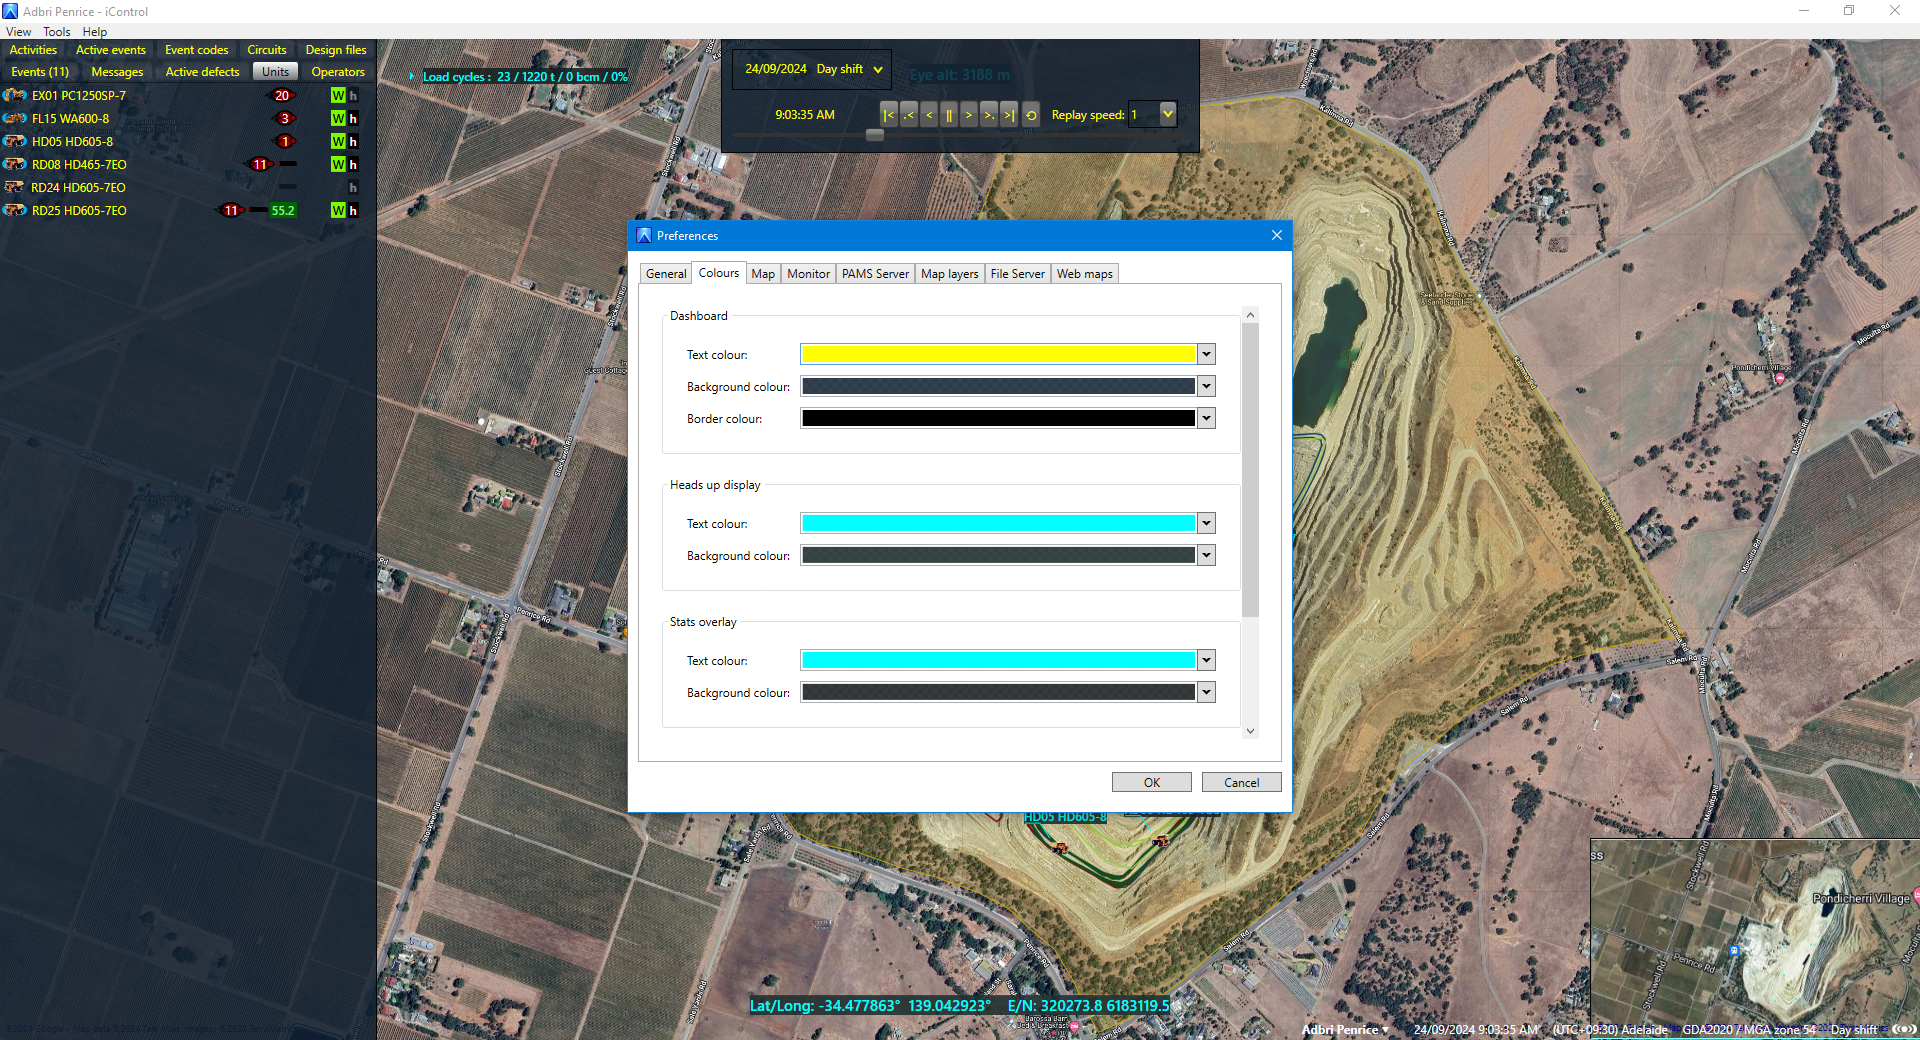Viewport: 1920px width, 1040px height.
Task: Click the iControl app icon in title bar
Action: pos(10,11)
